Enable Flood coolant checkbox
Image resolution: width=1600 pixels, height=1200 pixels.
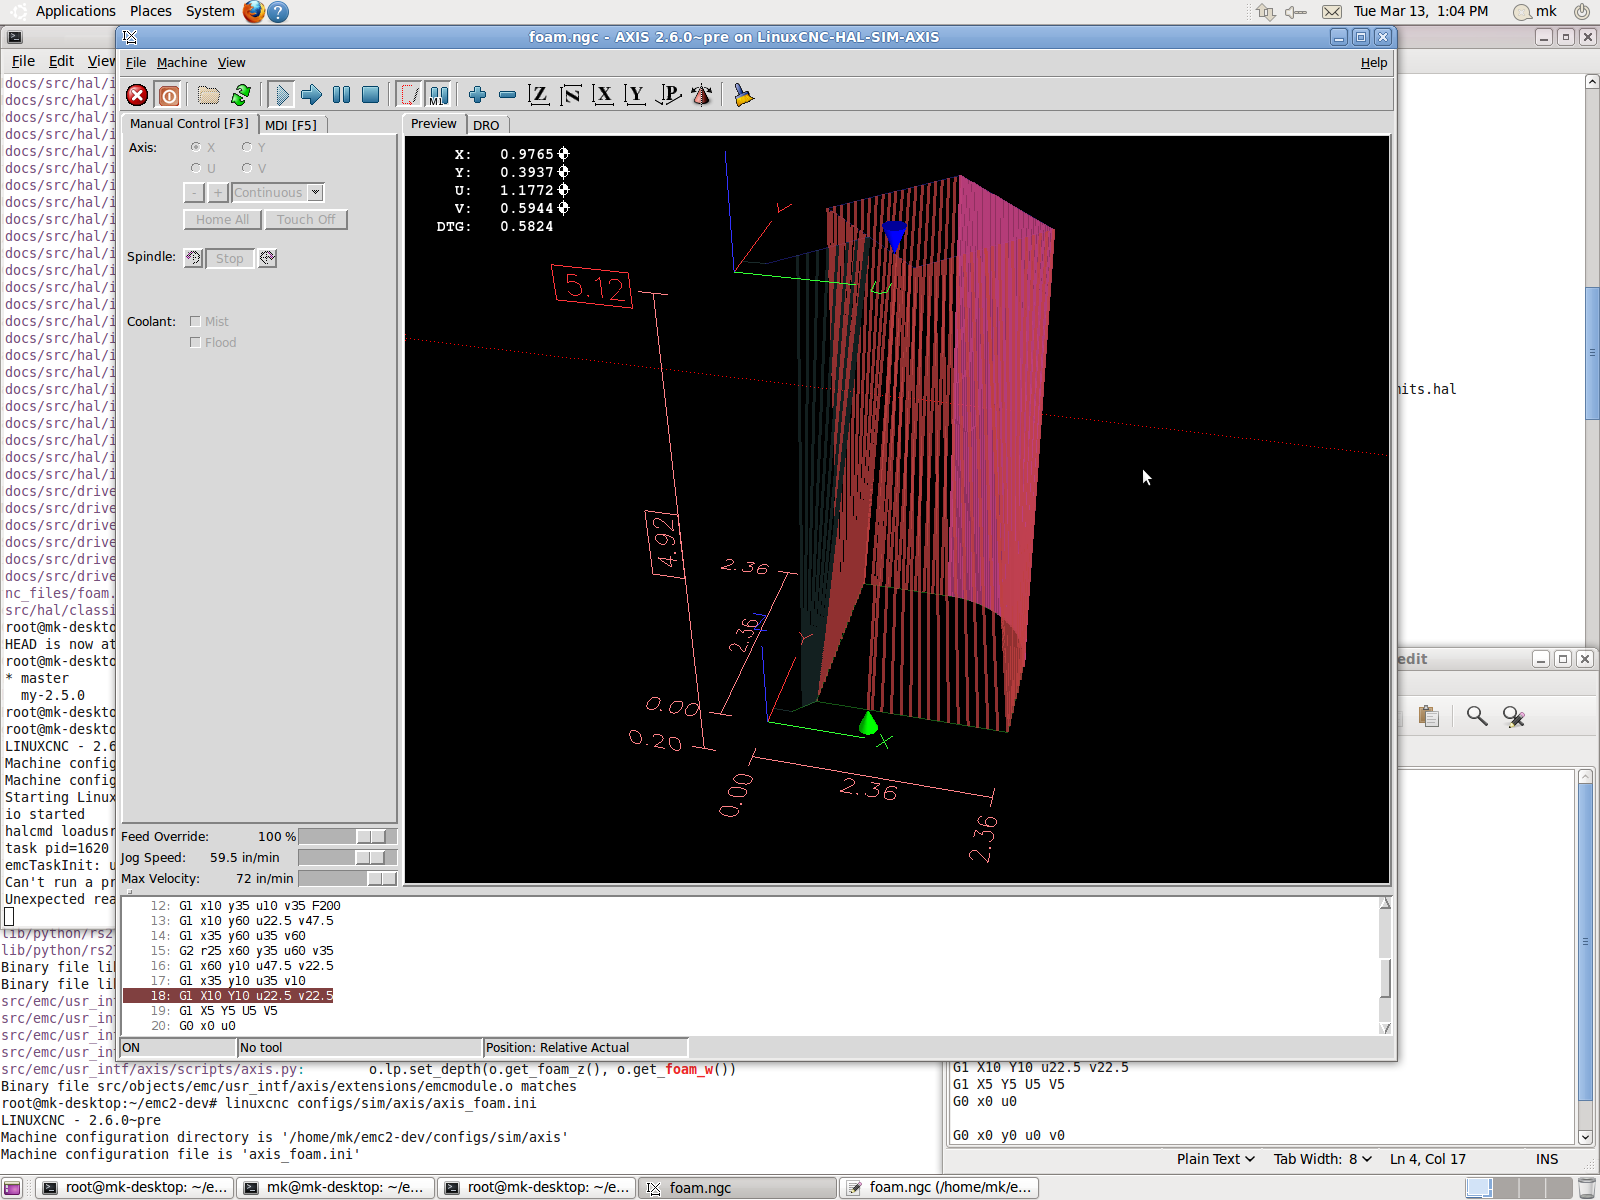click(x=195, y=342)
